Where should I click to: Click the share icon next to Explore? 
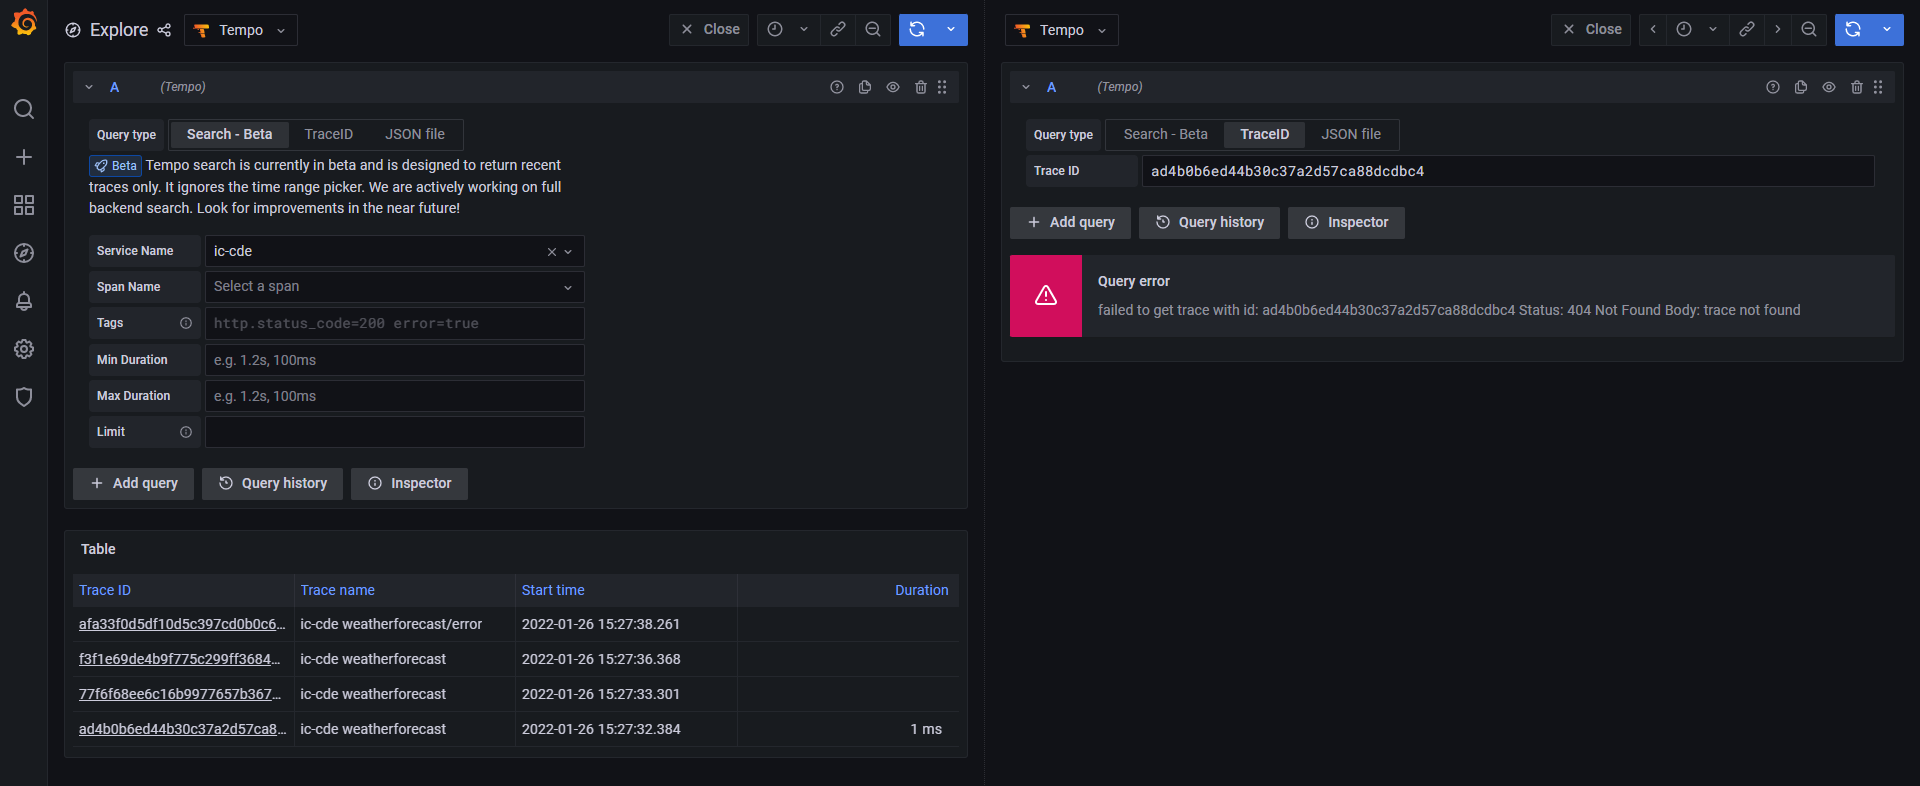[164, 30]
